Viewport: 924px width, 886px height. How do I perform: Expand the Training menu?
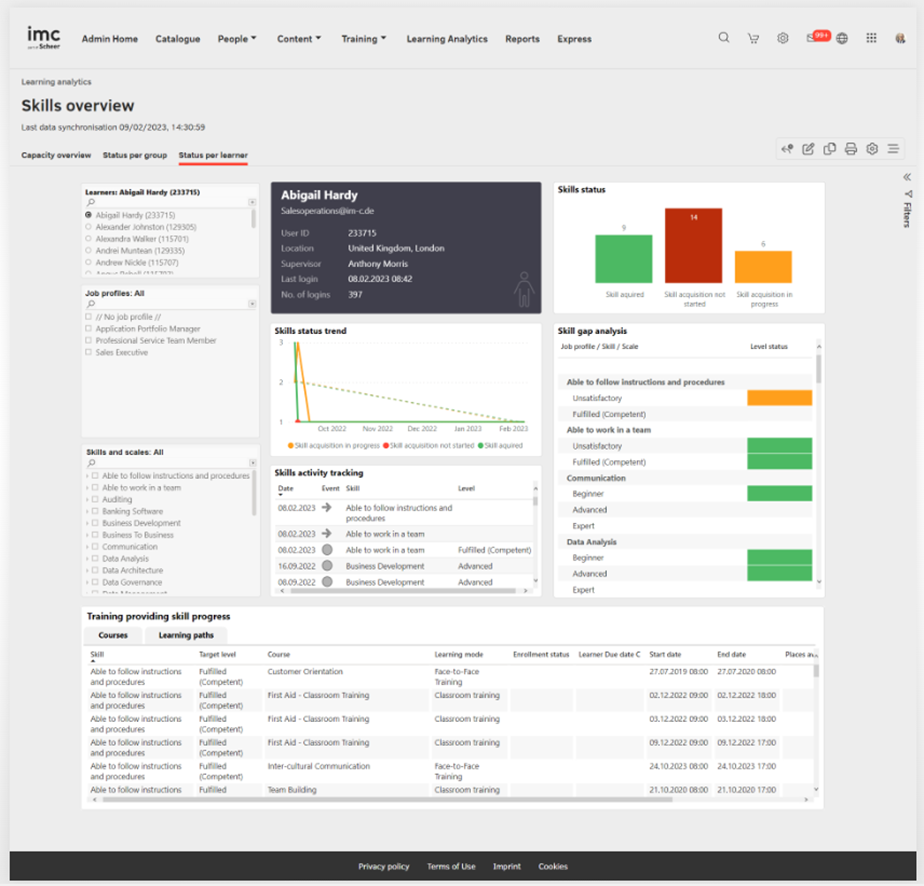pos(363,39)
